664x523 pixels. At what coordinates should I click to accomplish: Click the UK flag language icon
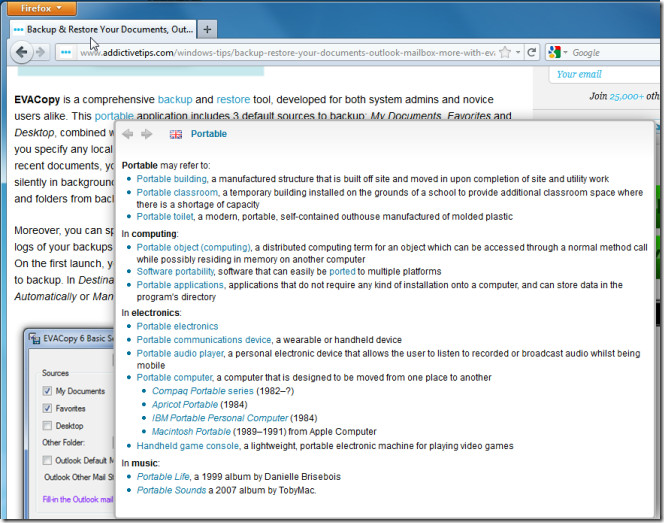176,134
